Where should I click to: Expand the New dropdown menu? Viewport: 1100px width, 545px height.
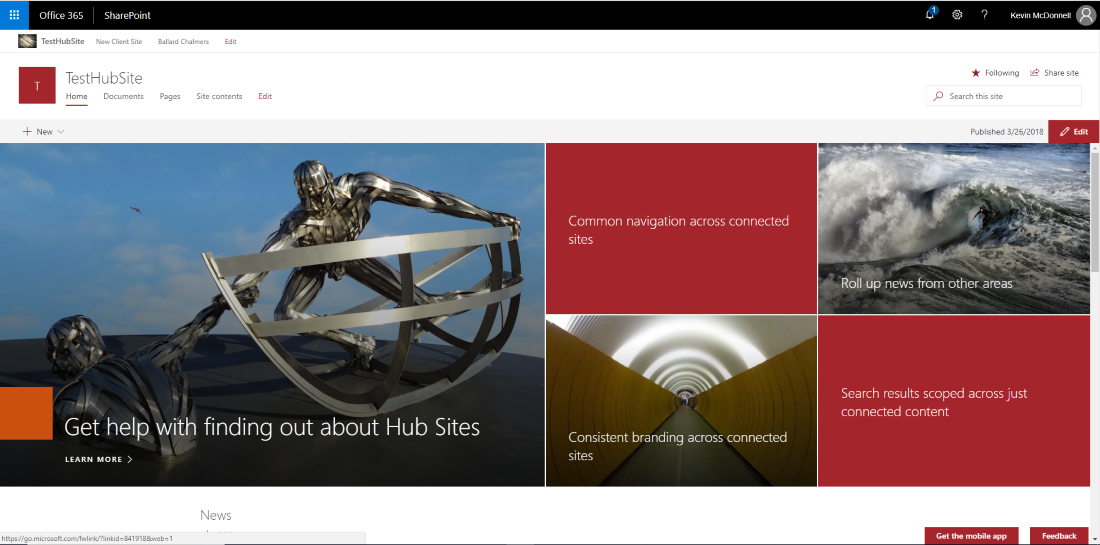pos(44,132)
